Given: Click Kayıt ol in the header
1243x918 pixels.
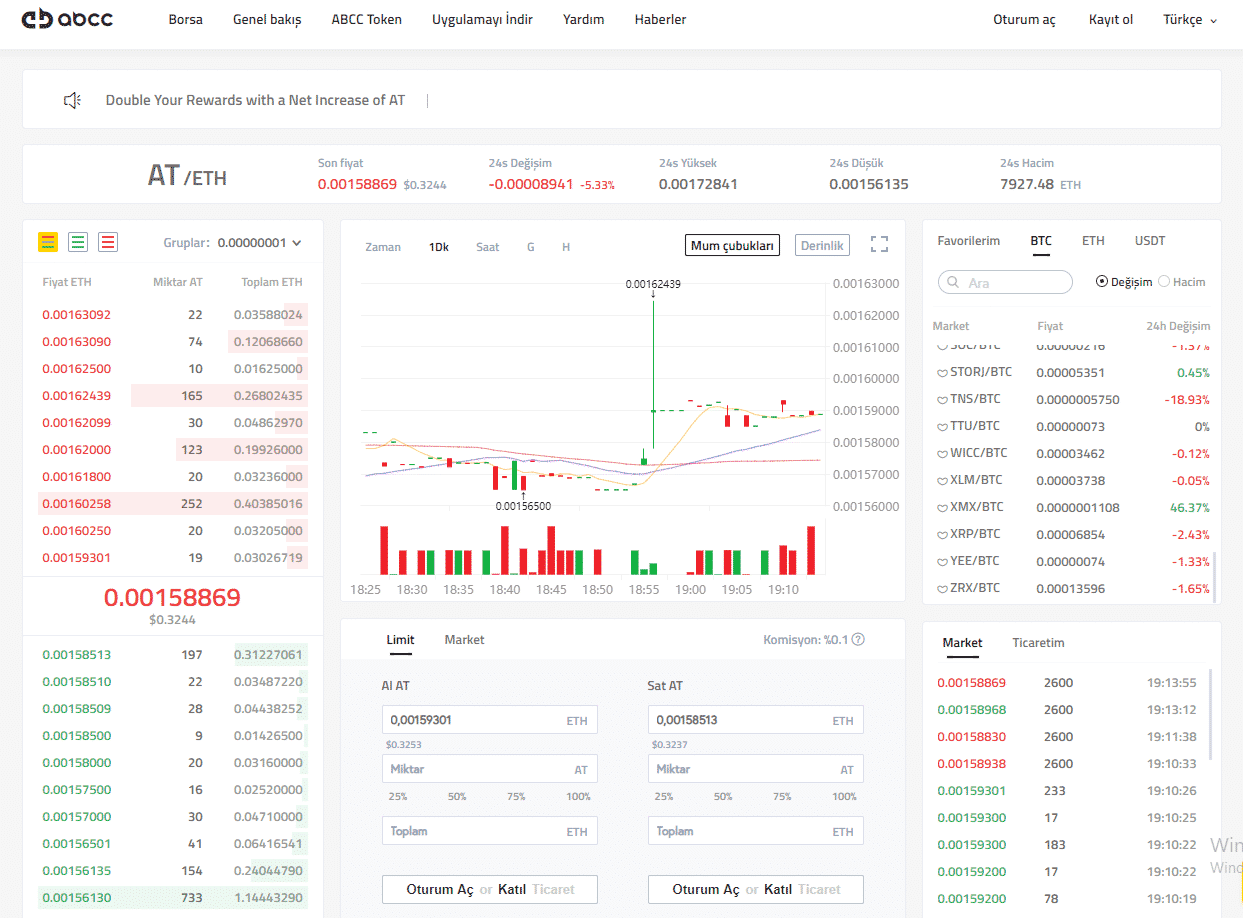Looking at the screenshot, I should coord(1111,20).
